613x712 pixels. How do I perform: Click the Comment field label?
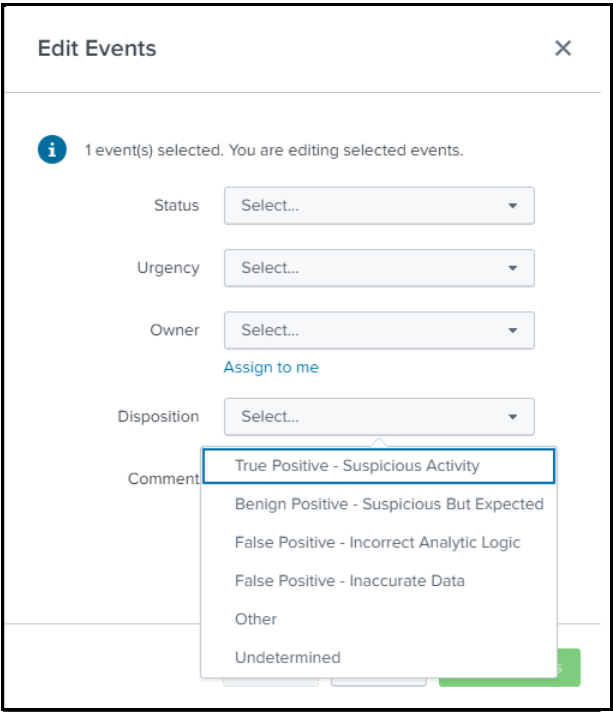point(163,479)
